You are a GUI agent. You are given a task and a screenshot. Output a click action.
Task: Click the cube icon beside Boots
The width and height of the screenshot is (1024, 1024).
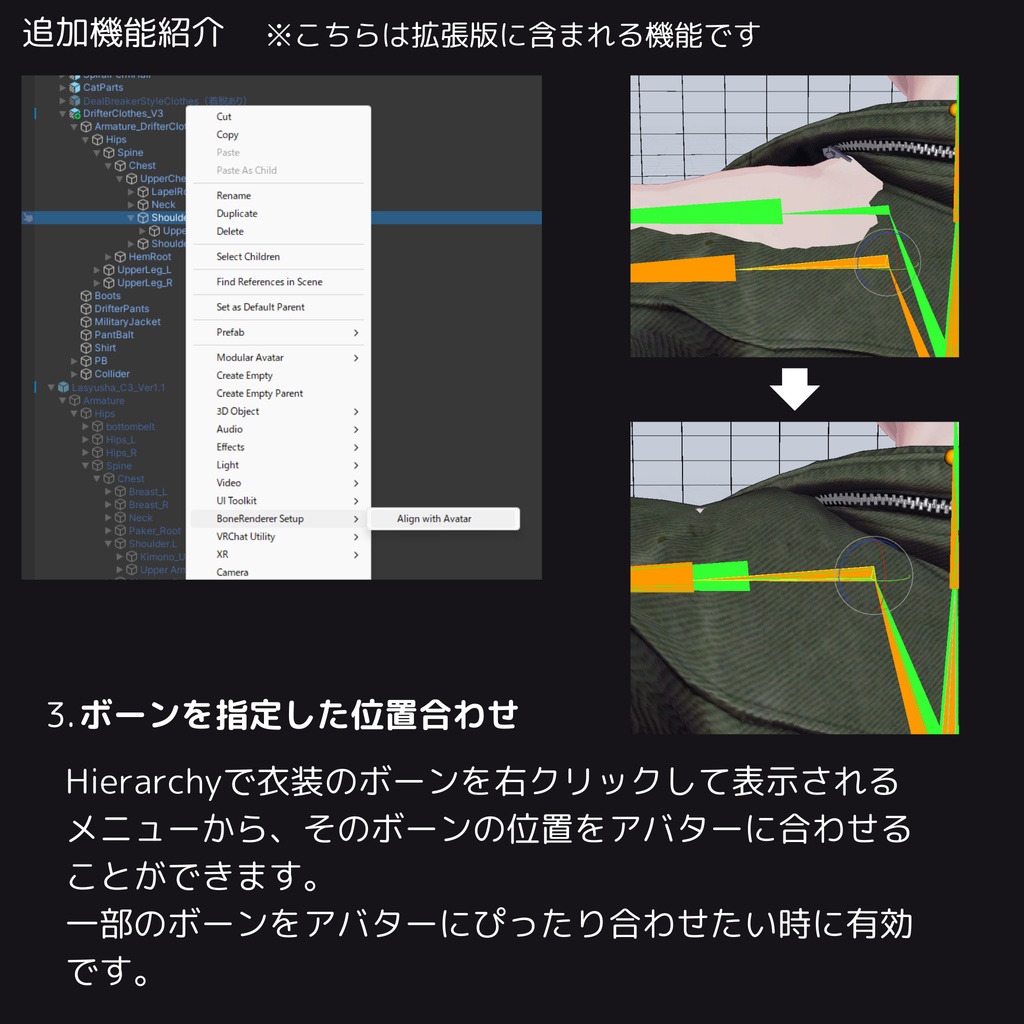(x=86, y=296)
